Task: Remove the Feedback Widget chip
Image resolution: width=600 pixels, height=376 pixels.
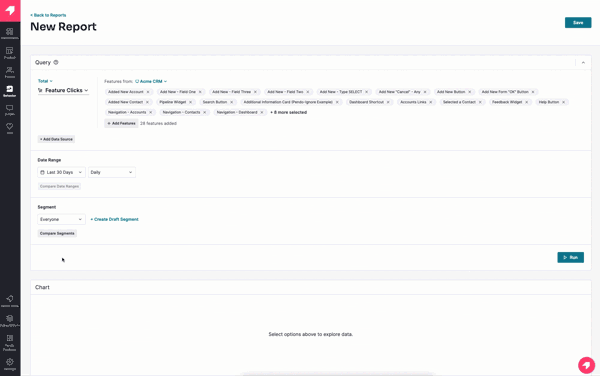Action: 527,102
